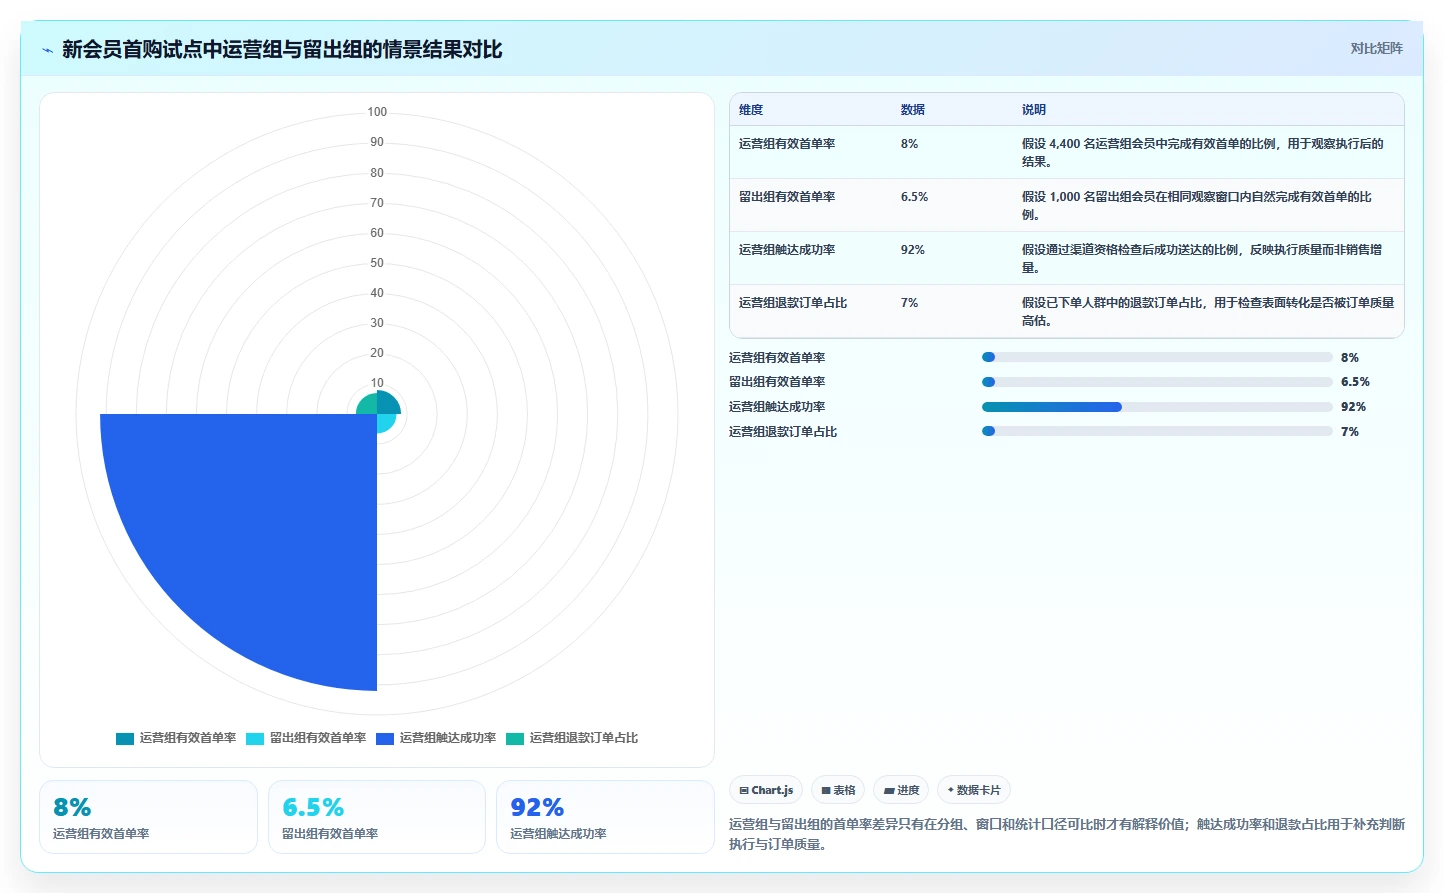Screen dimensions: 1444x893
Task: Click the small cyan polar chart segment
Action: (x=385, y=422)
